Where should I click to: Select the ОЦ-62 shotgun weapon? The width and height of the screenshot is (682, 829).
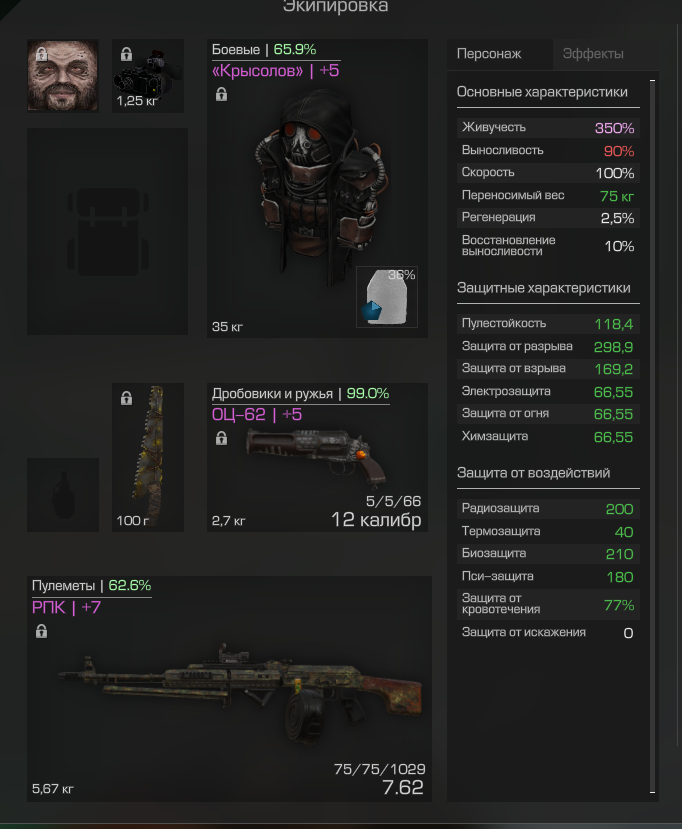[x=317, y=457]
